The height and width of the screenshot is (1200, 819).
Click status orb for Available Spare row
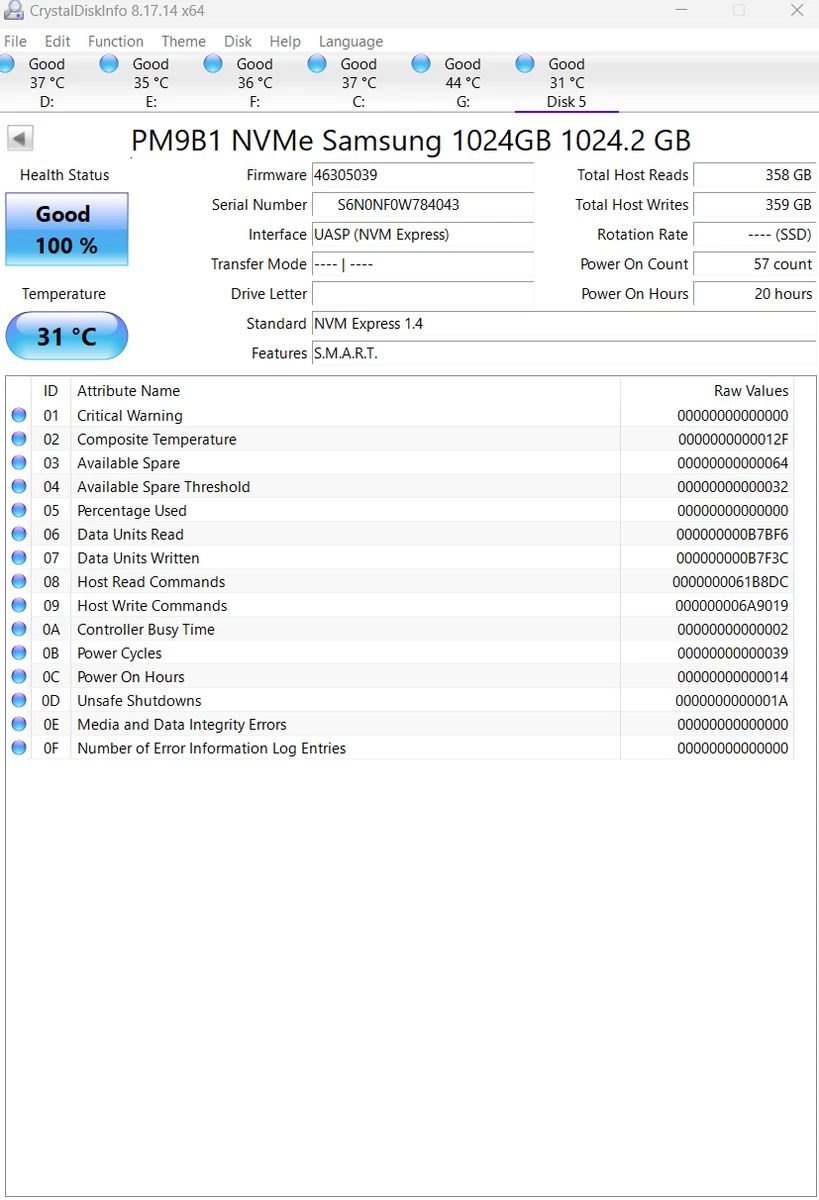19,463
